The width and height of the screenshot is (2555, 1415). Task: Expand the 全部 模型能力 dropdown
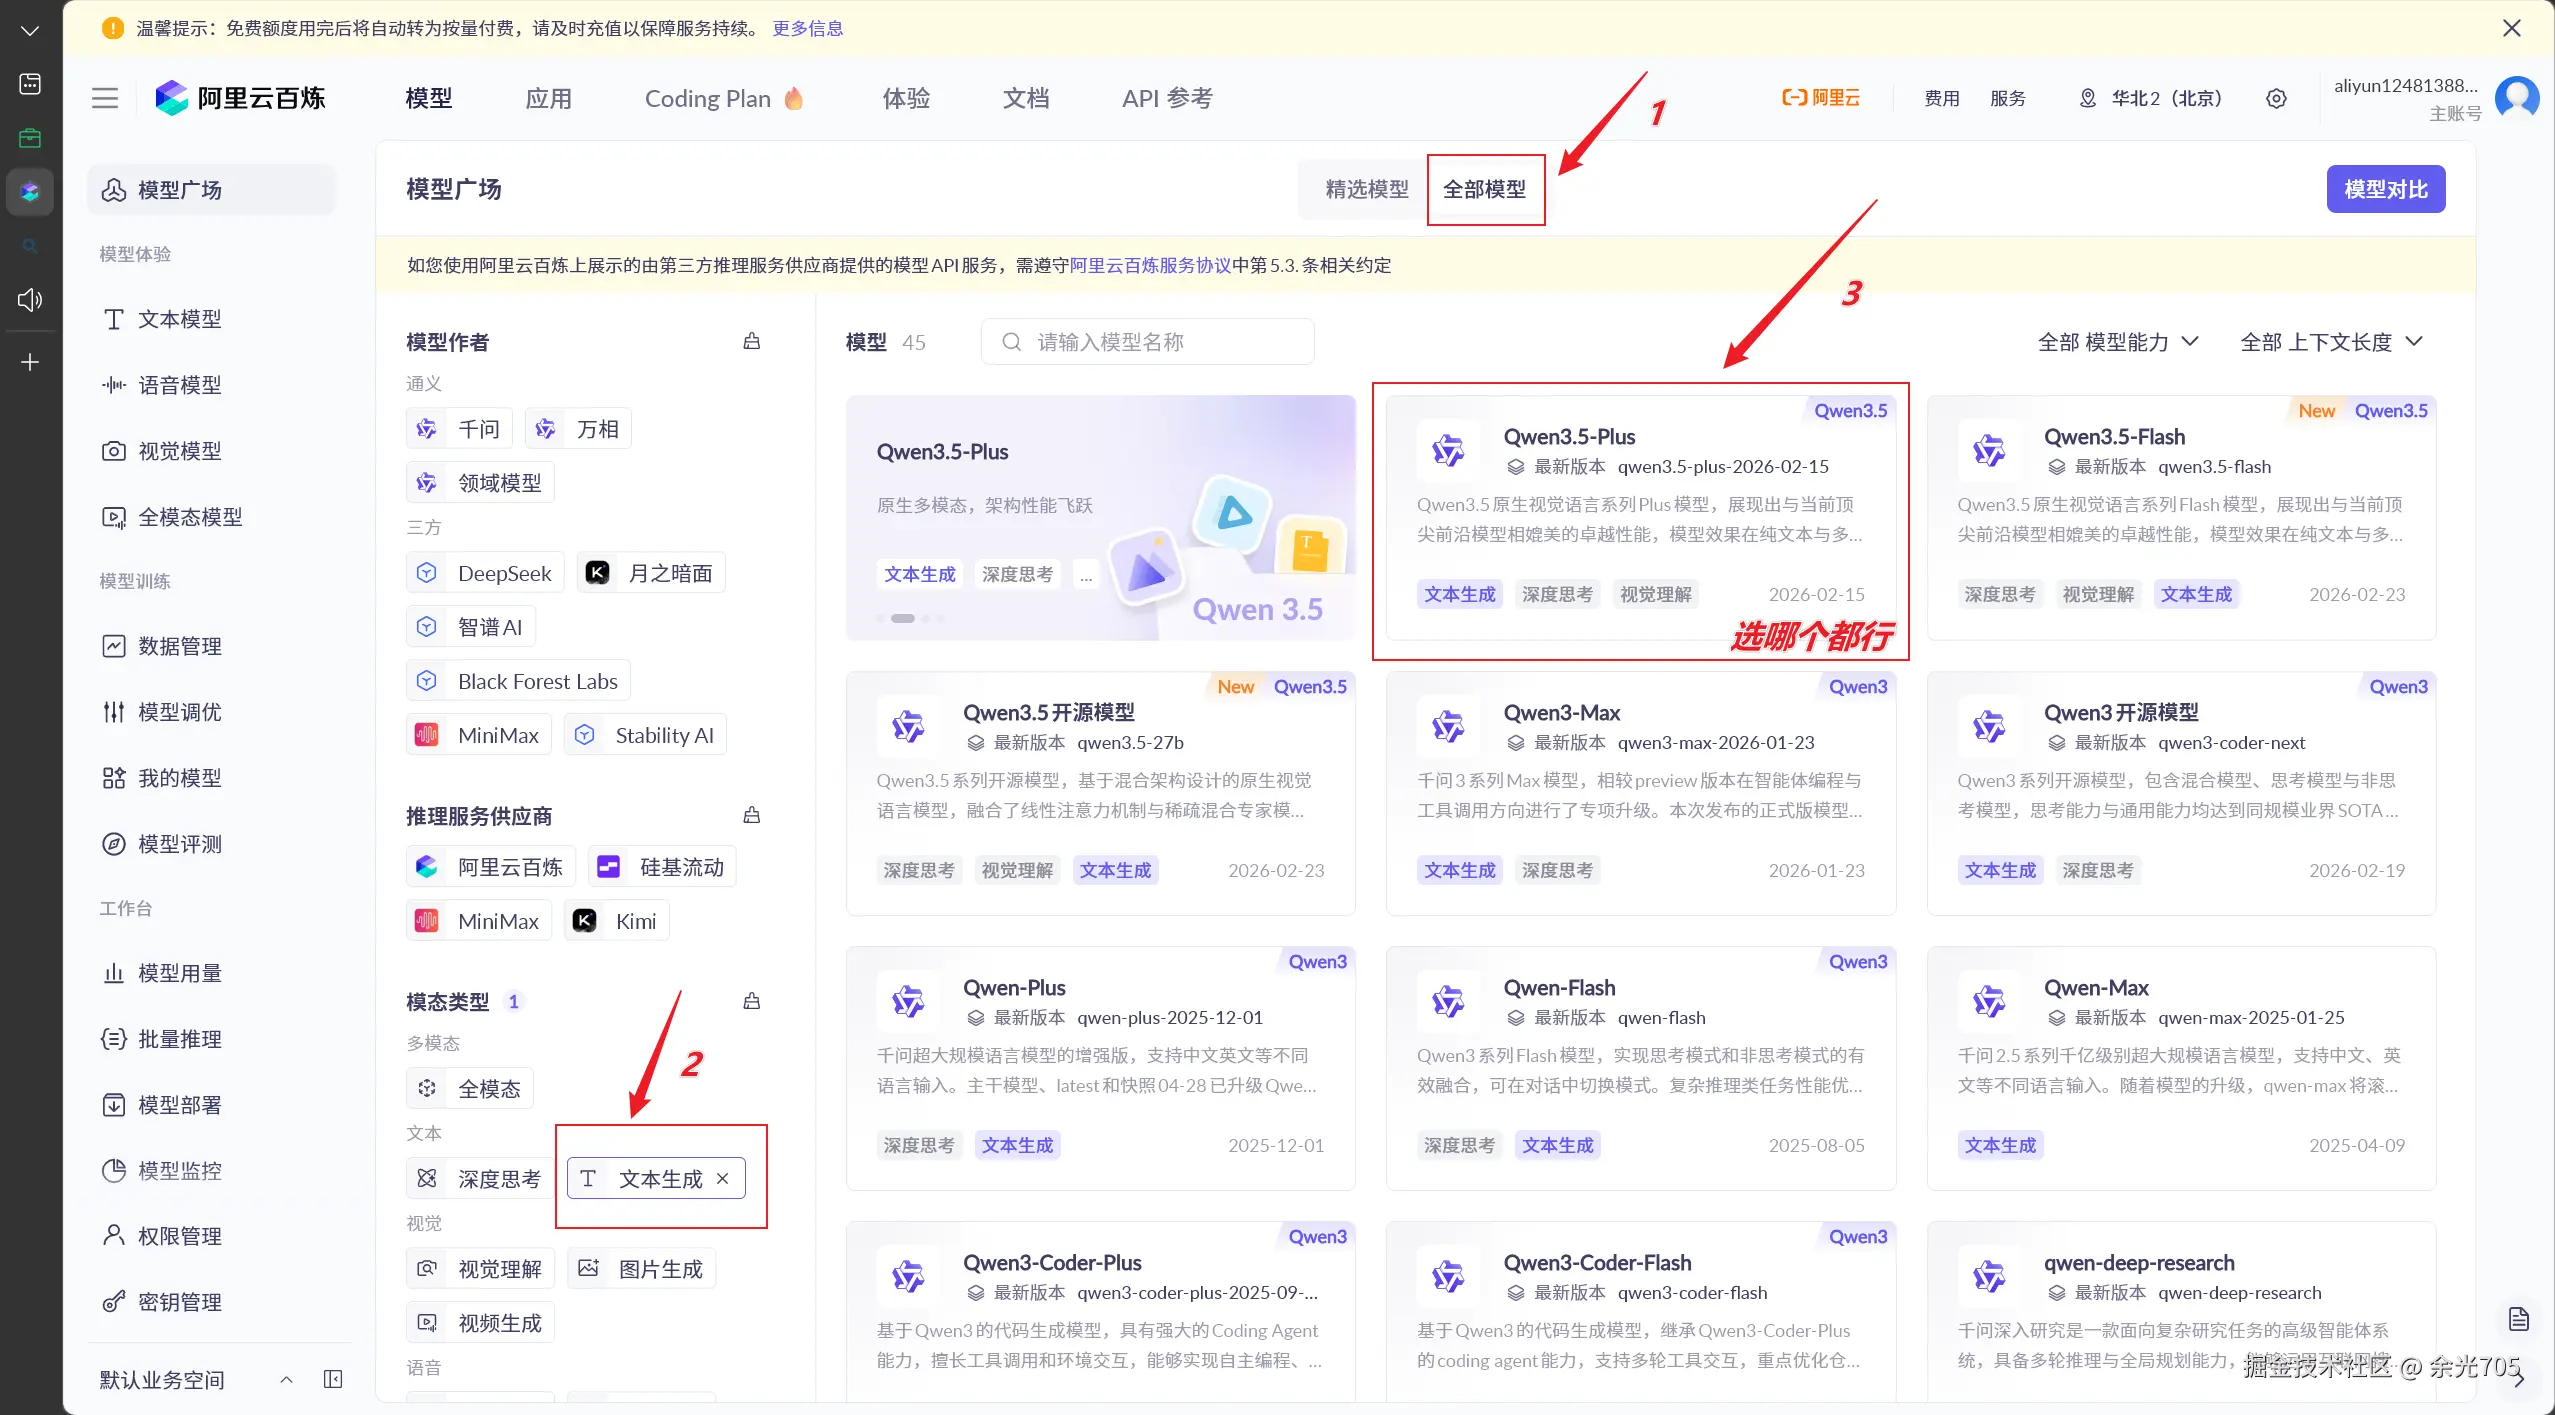(2117, 342)
